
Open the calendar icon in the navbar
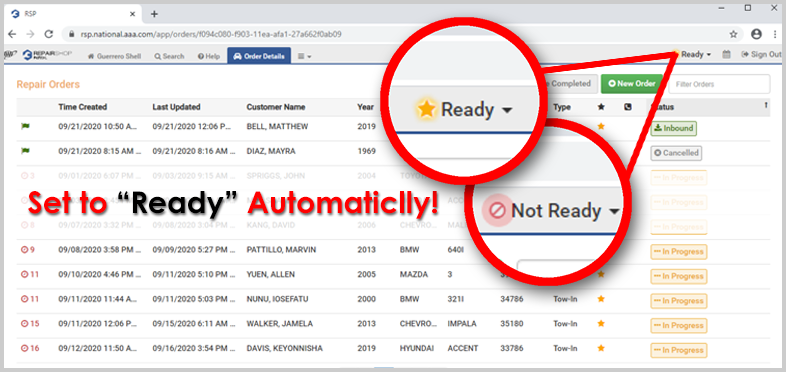(x=726, y=55)
